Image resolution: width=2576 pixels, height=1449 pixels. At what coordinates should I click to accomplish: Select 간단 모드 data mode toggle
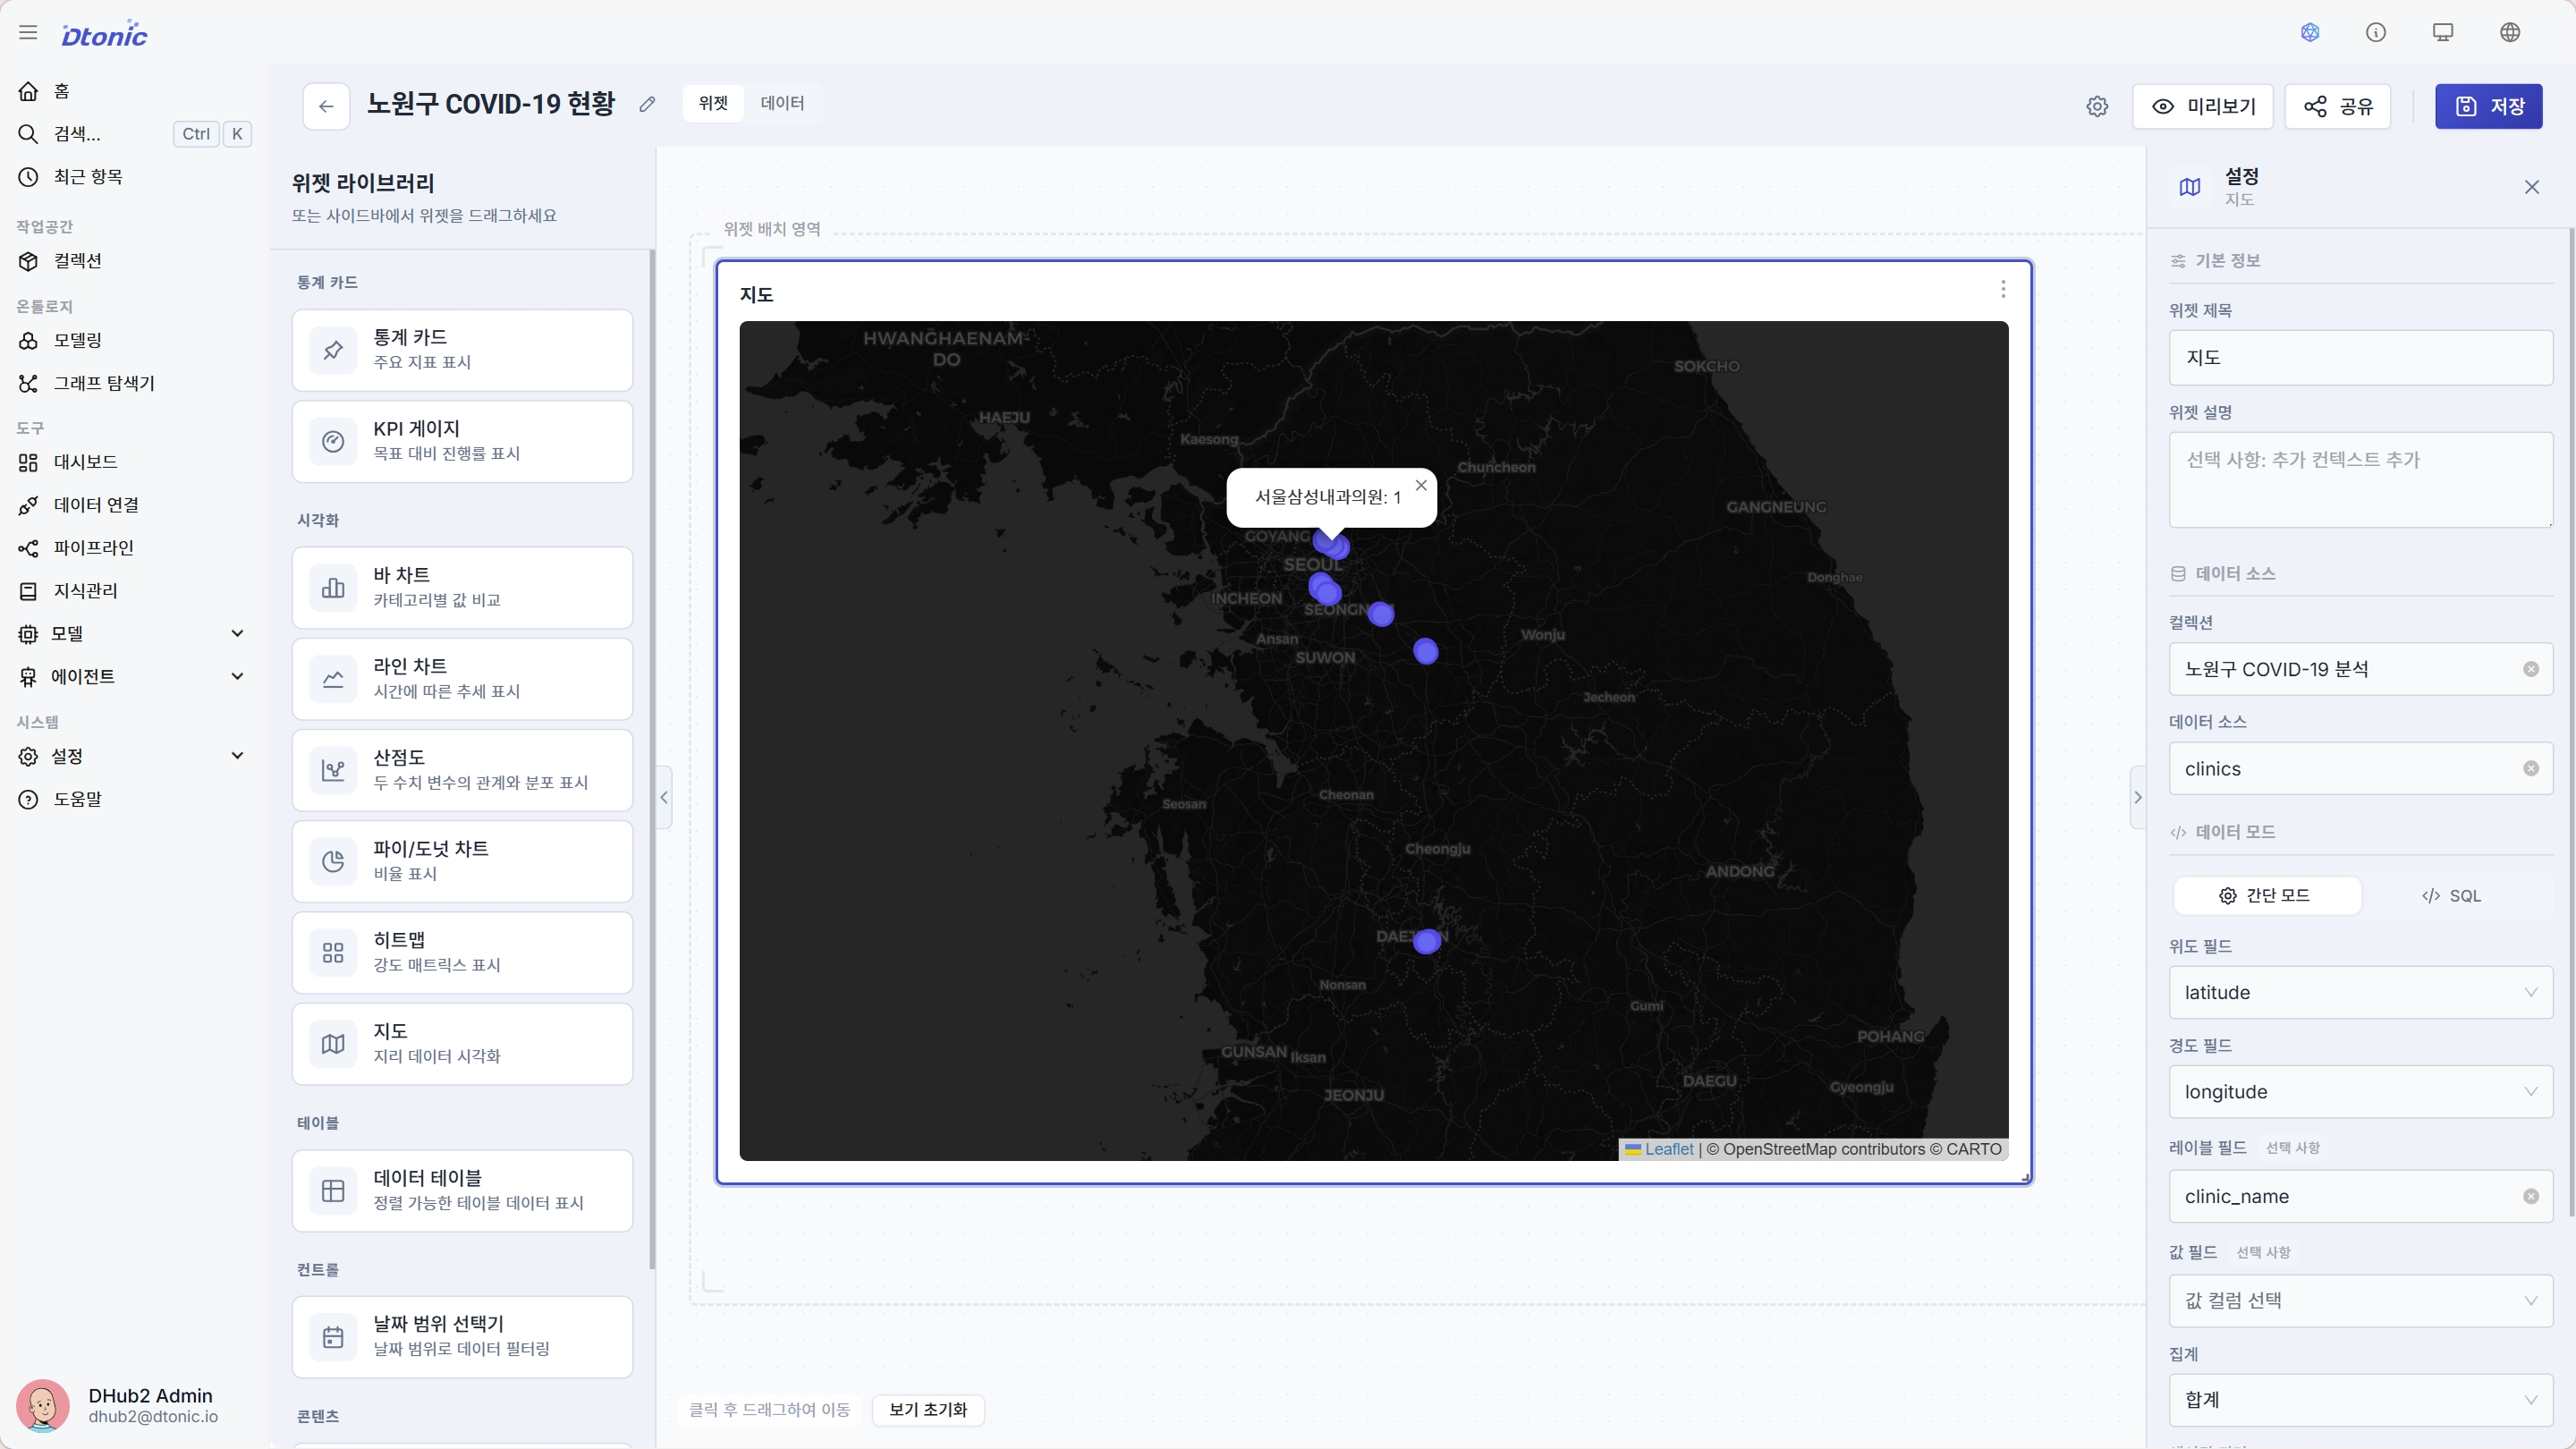(2266, 895)
